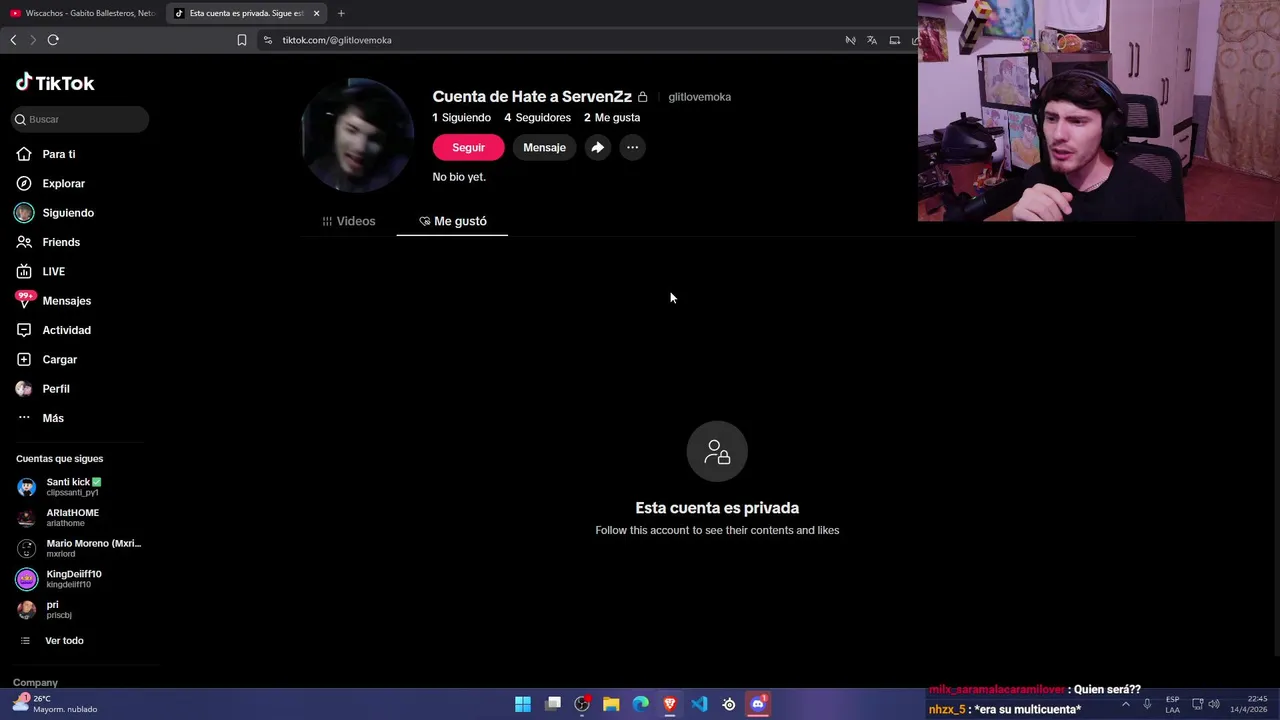Open File Explorer from taskbar

pos(611,704)
